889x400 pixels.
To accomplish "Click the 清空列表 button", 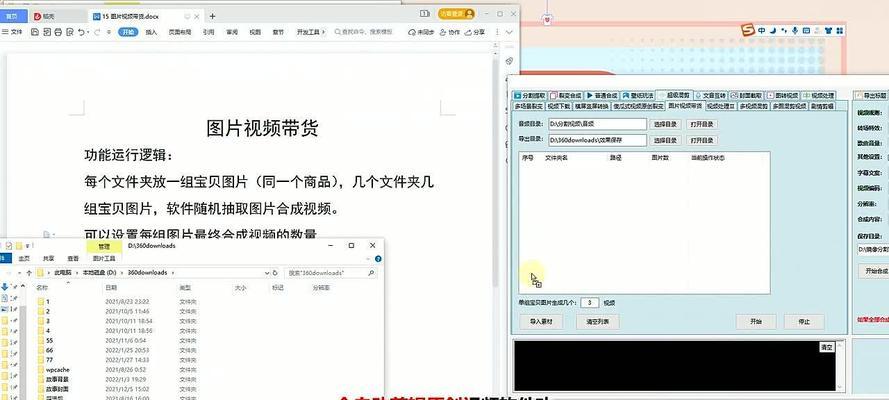I will point(597,322).
